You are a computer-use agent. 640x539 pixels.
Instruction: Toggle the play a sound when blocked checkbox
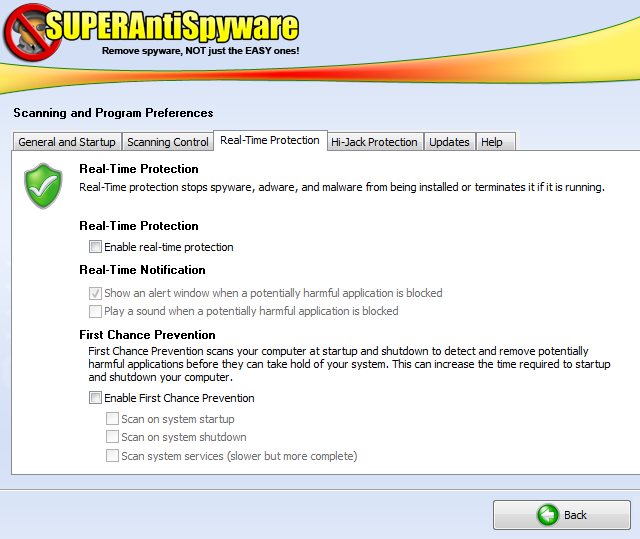point(95,312)
